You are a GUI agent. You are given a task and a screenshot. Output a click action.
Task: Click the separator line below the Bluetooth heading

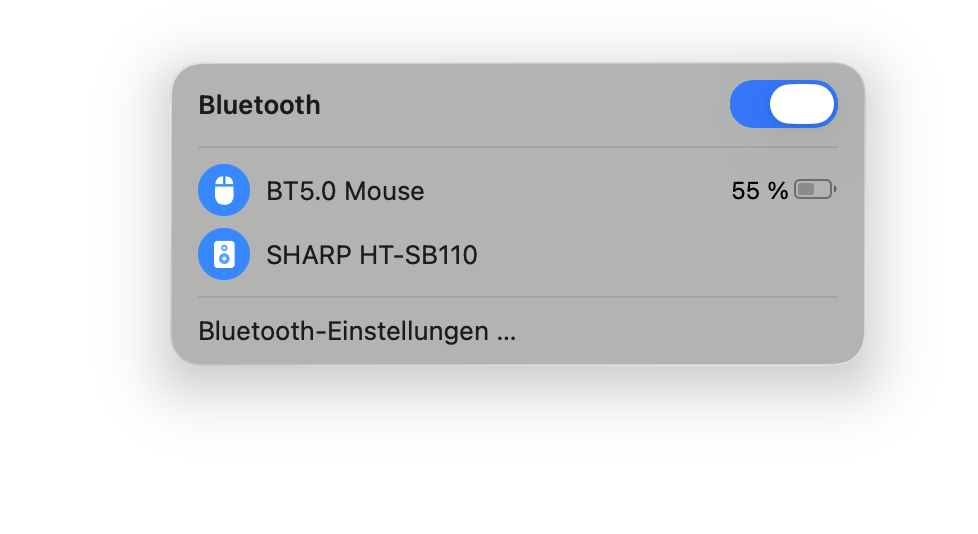pyautogui.click(x=517, y=147)
